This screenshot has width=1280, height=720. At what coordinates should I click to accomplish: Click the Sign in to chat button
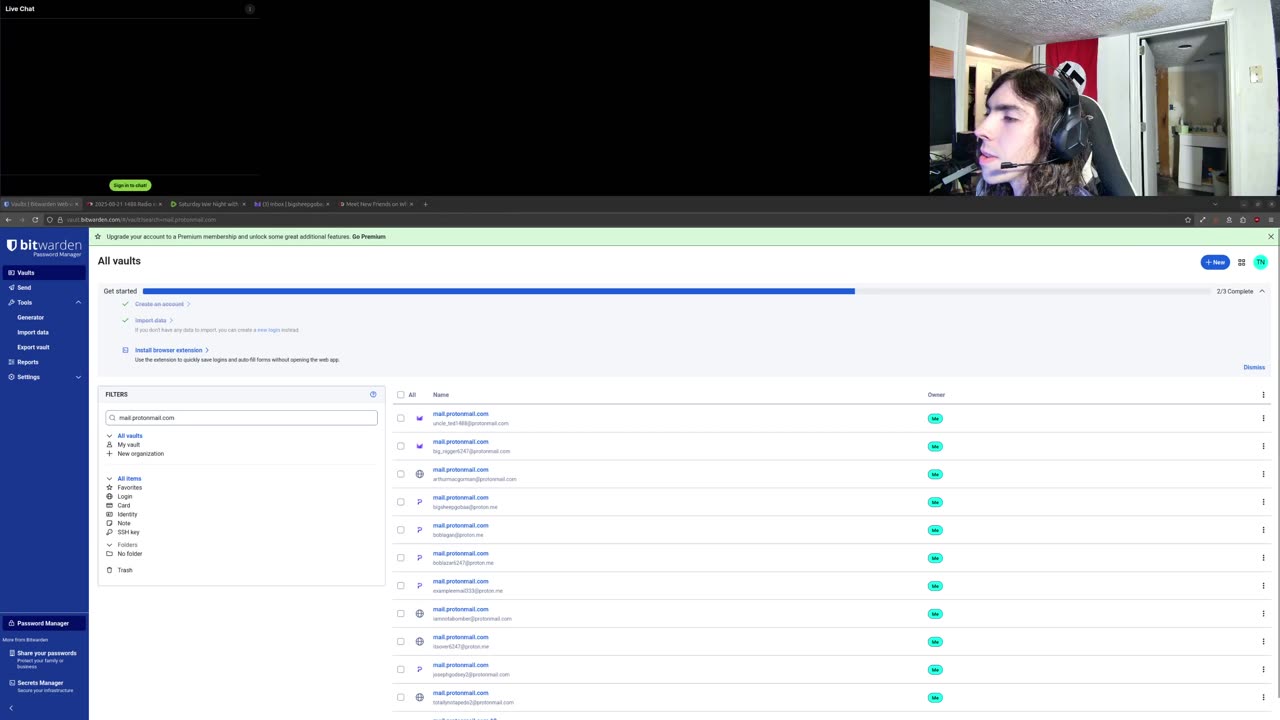coord(130,185)
